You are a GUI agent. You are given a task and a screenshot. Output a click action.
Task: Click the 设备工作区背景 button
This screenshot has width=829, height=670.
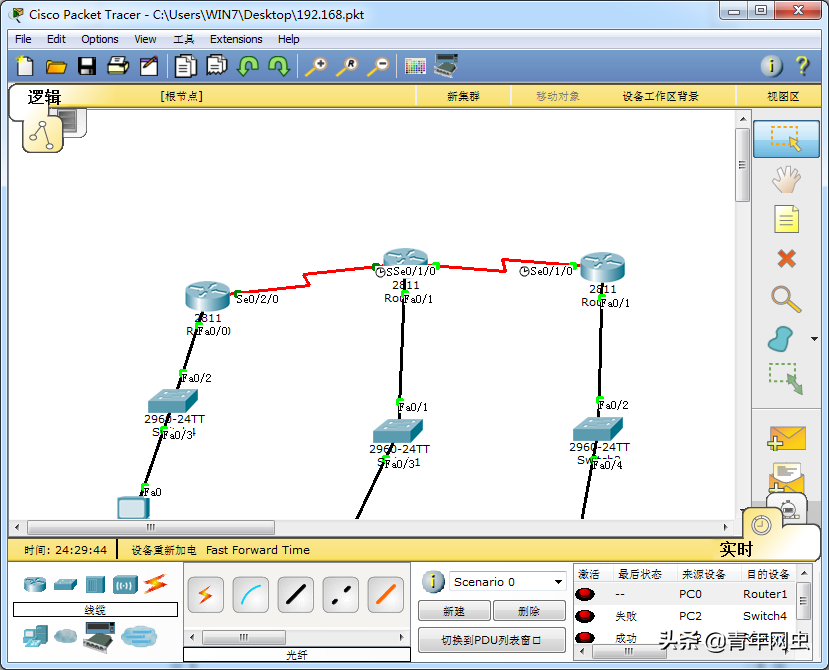tap(660, 96)
